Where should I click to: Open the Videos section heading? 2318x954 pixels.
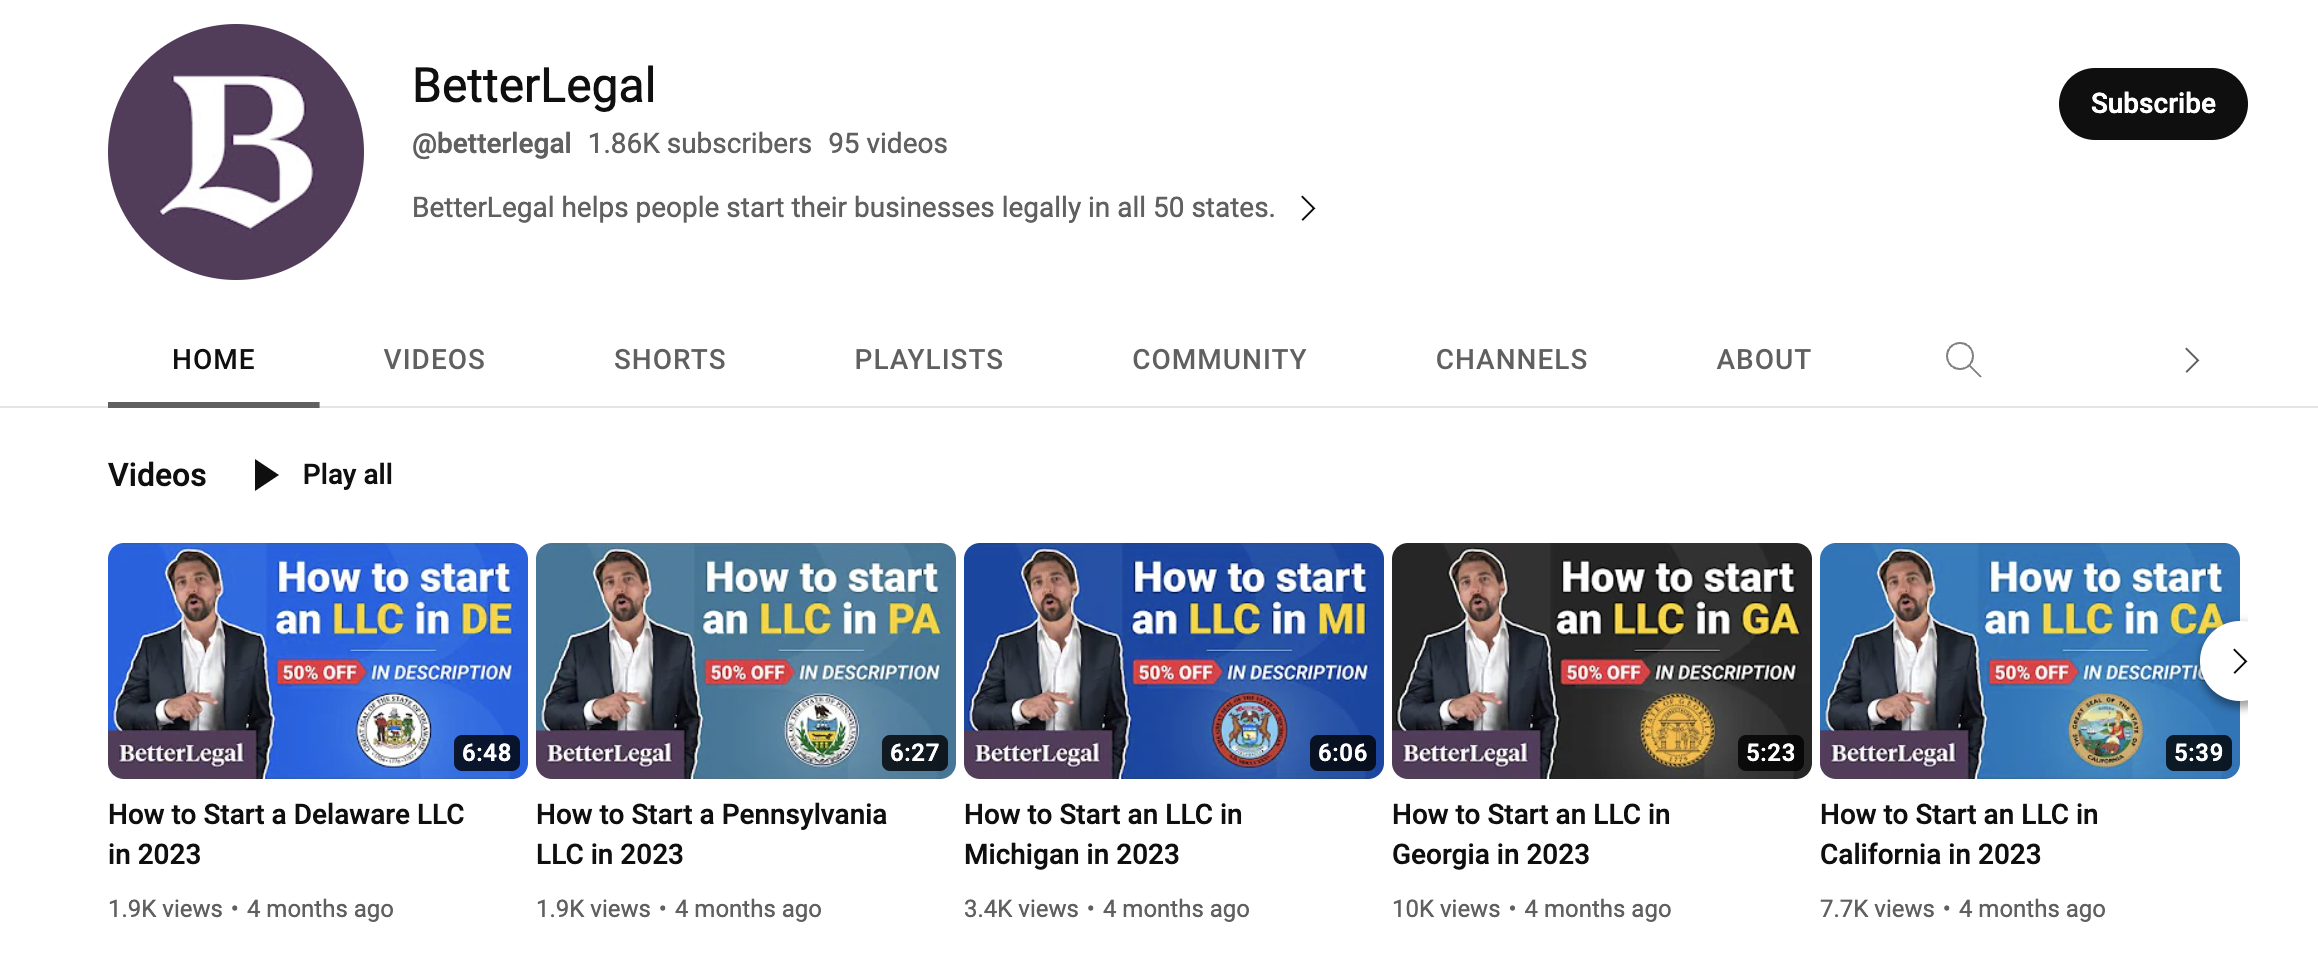pyautogui.click(x=157, y=475)
